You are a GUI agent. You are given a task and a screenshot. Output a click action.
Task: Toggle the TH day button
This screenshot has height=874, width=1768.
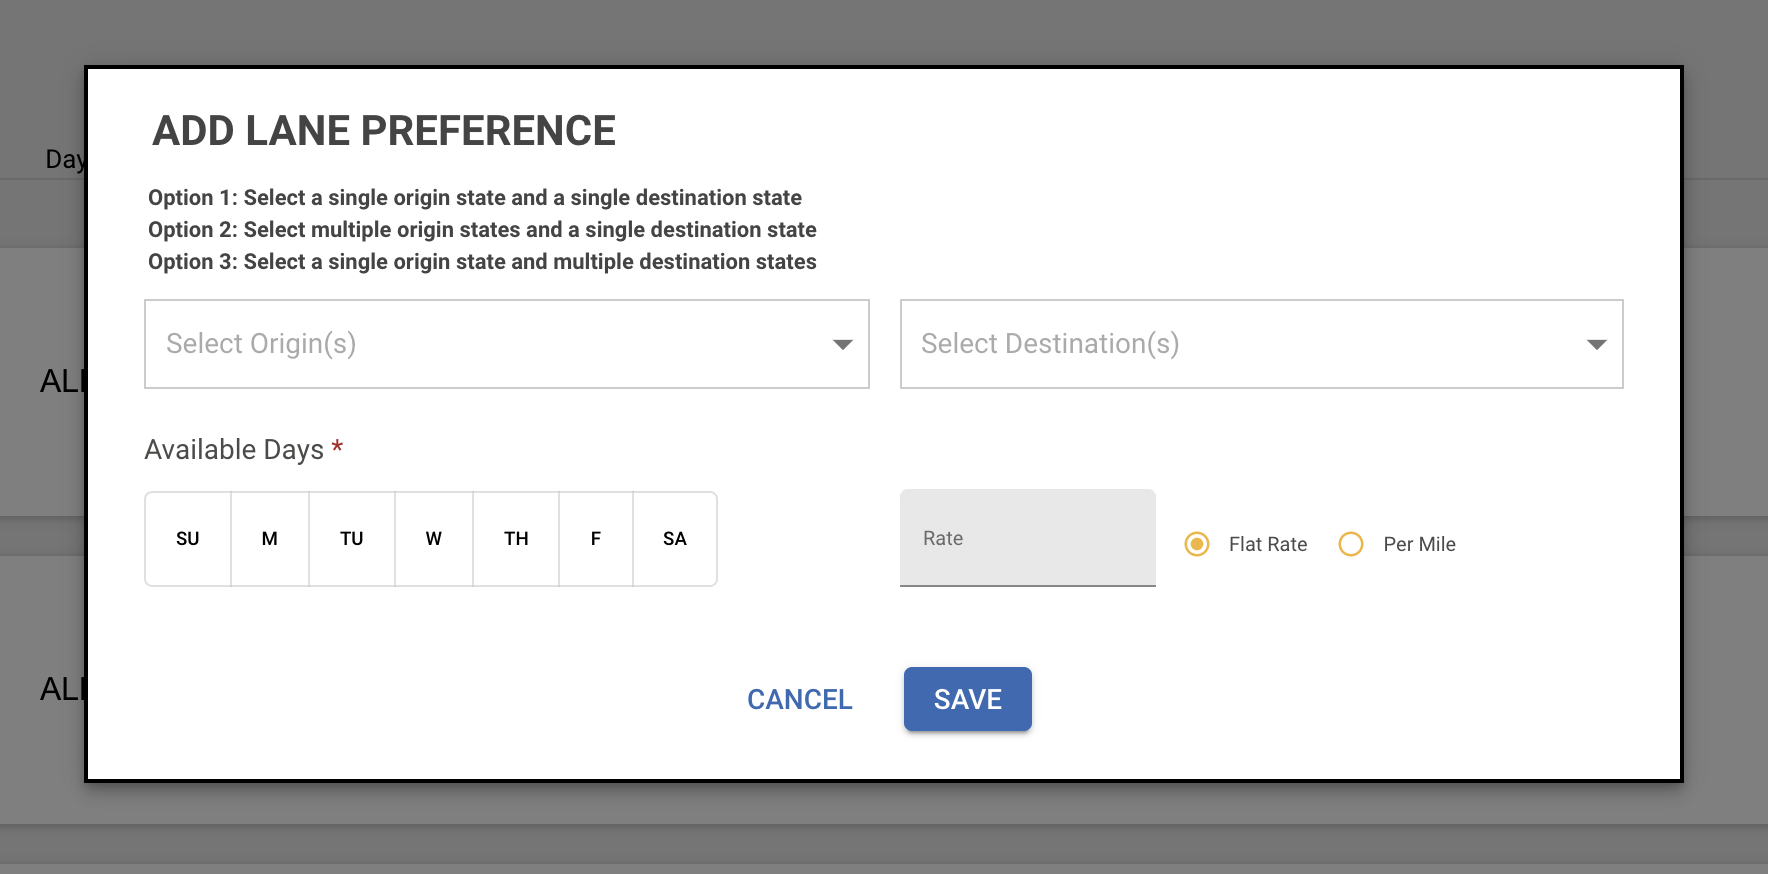[516, 539]
